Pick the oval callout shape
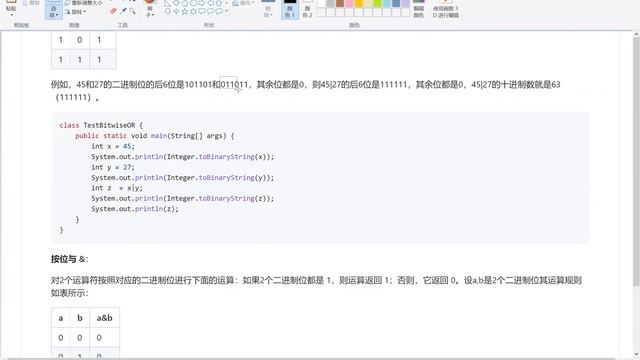 211,11
